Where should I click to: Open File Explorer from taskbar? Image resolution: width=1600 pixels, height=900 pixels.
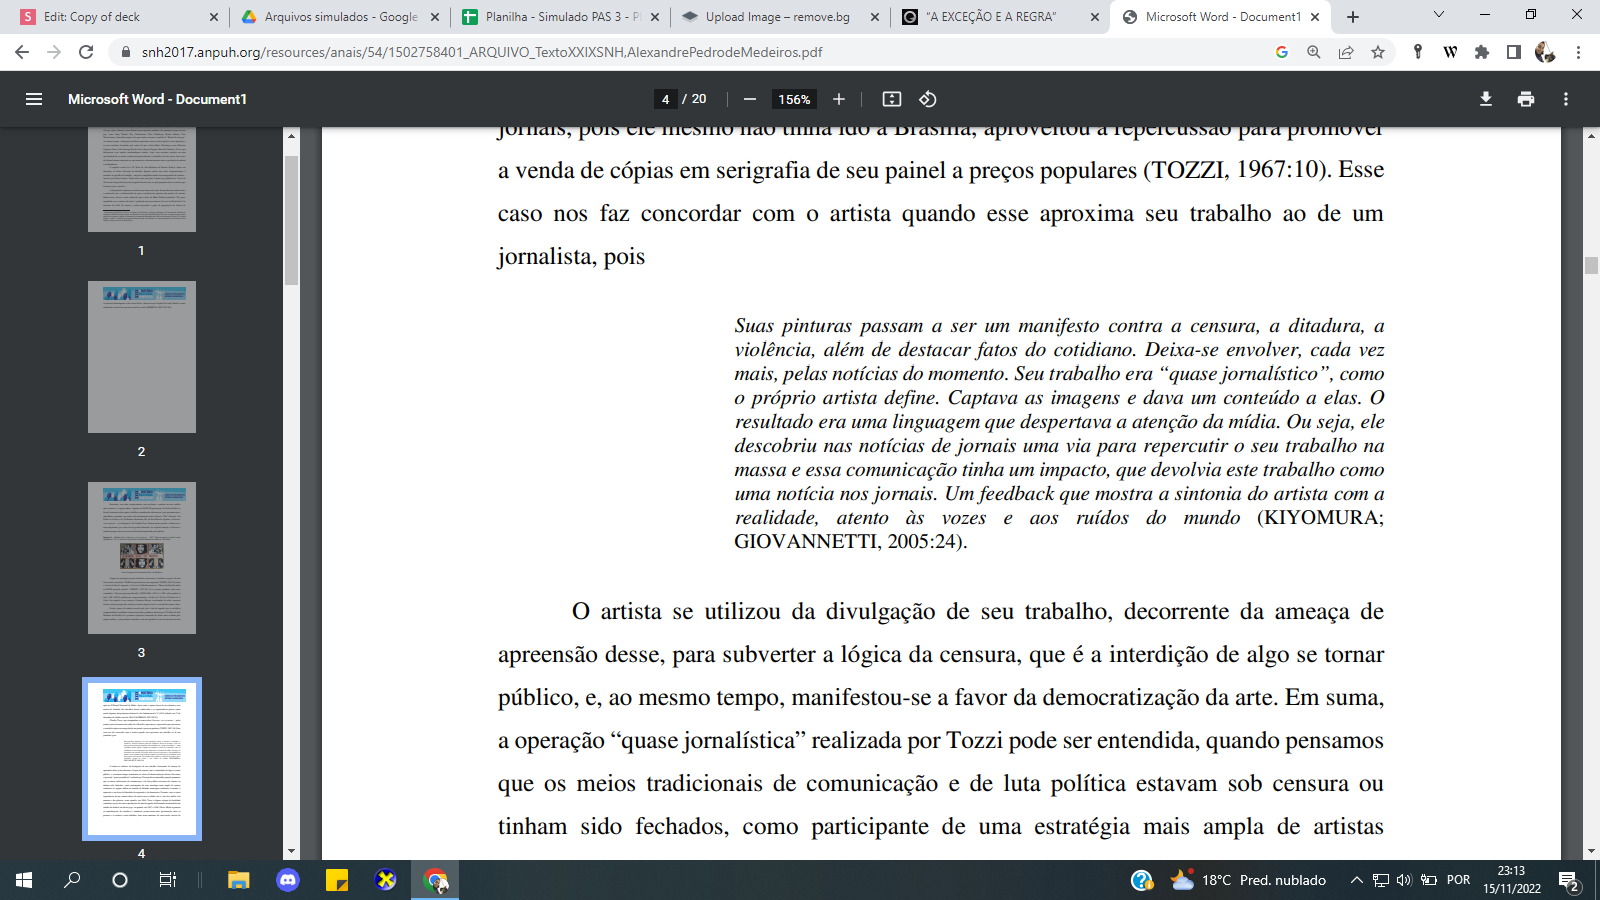point(238,880)
